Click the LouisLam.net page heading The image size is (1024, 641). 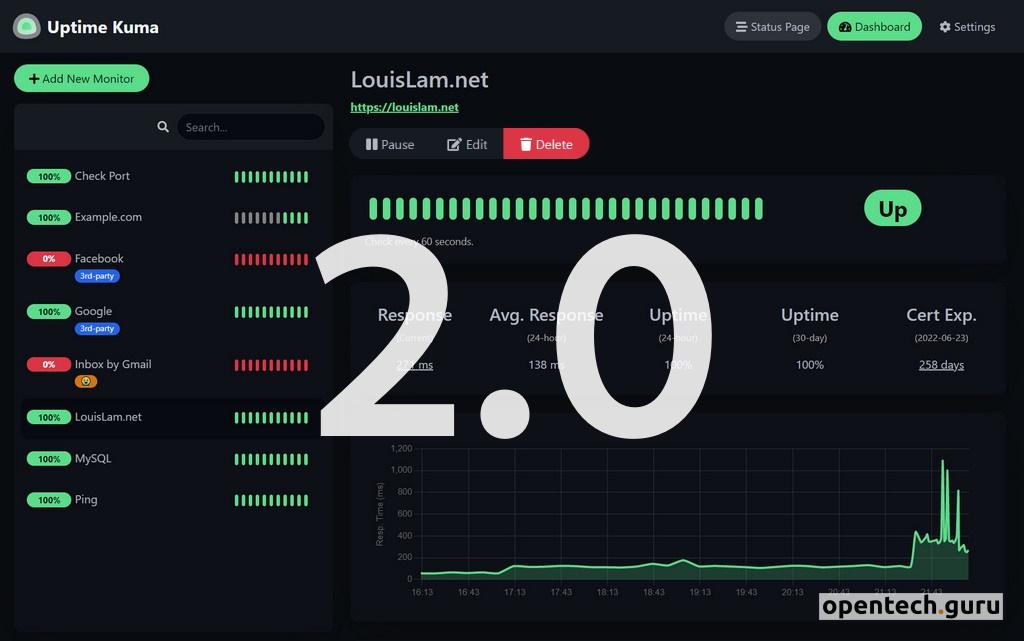coord(419,80)
